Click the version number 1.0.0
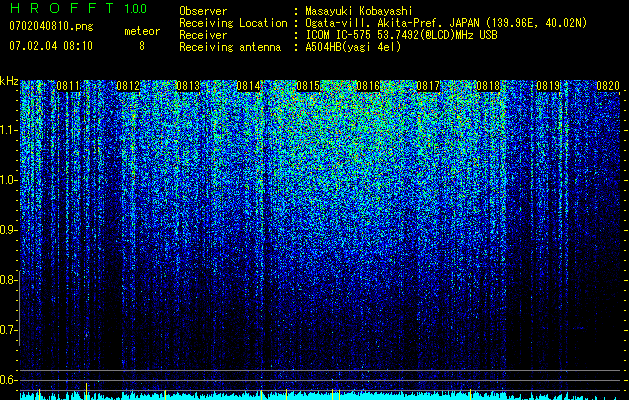The width and height of the screenshot is (629, 400). click(136, 9)
